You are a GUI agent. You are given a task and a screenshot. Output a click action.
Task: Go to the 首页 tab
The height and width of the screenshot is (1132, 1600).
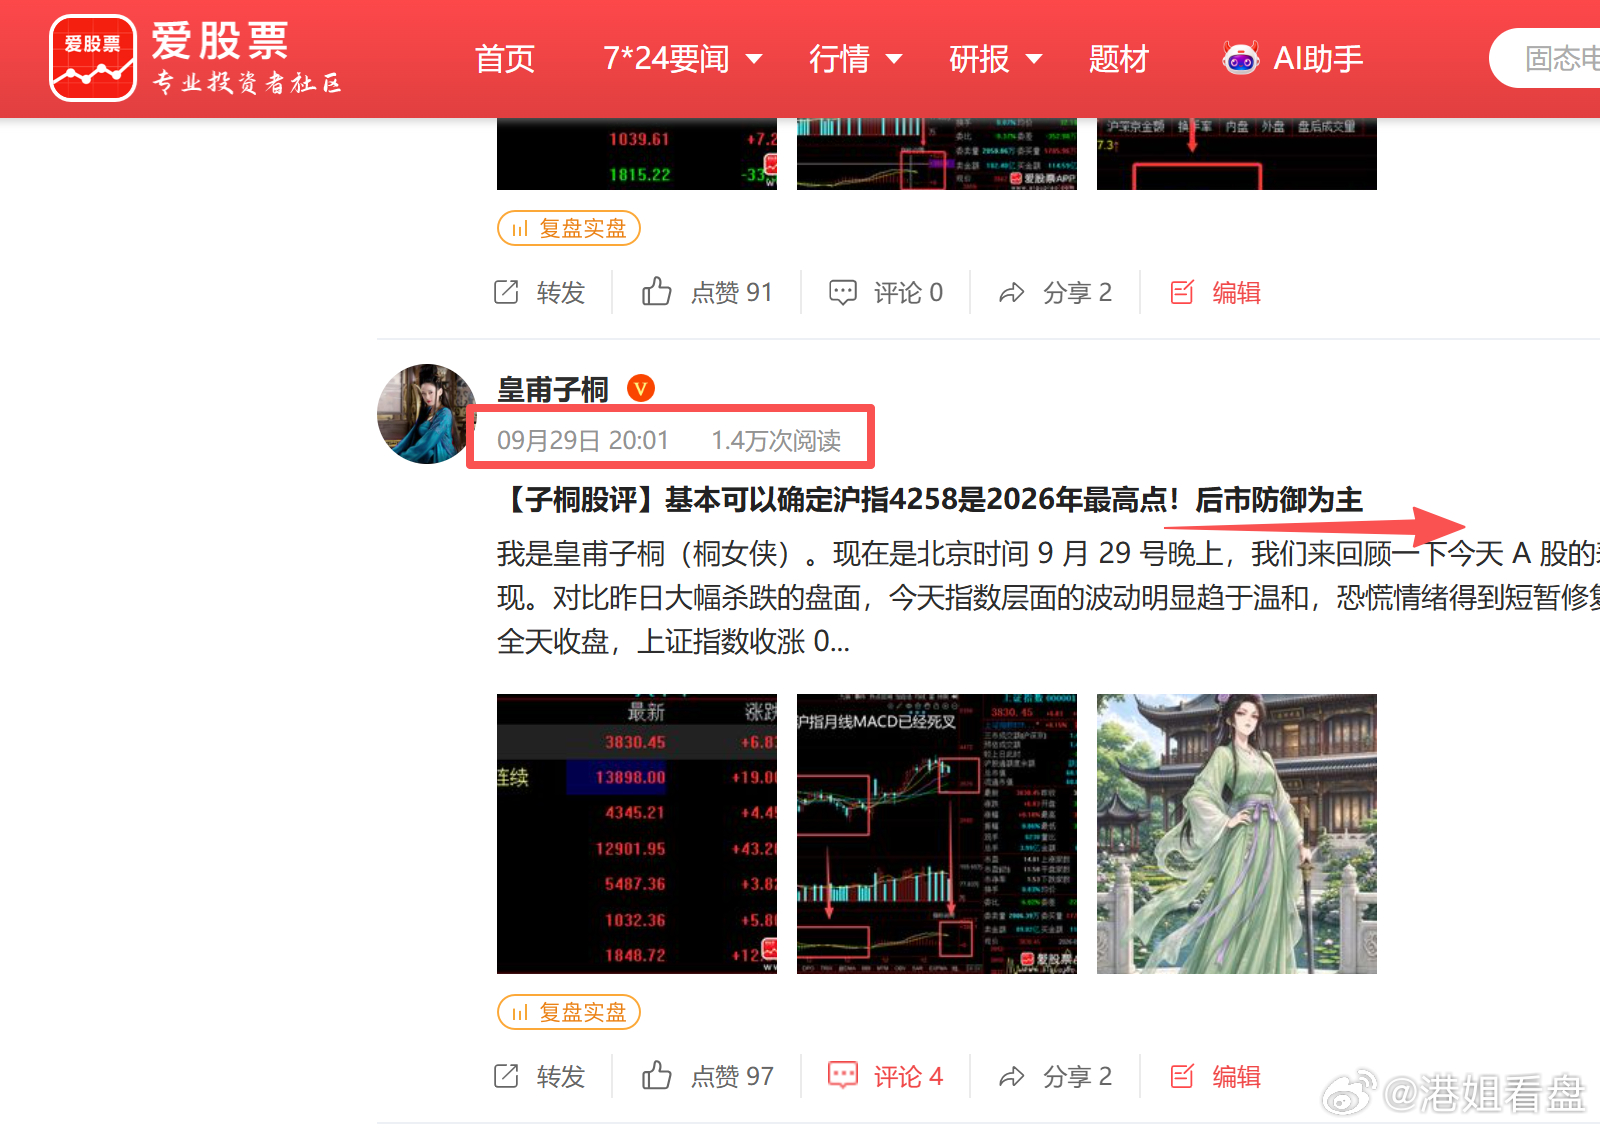click(505, 59)
